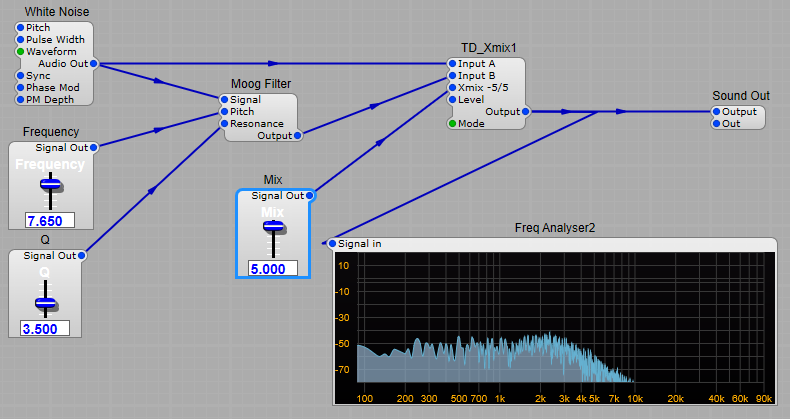Image resolution: width=790 pixels, height=419 pixels.
Task: Click the Mix slider handle
Action: 273,226
